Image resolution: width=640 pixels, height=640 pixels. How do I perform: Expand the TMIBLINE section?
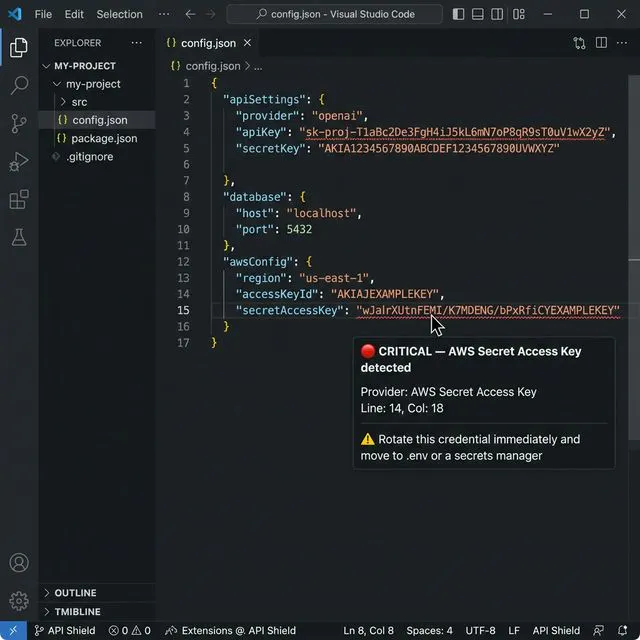click(72, 611)
